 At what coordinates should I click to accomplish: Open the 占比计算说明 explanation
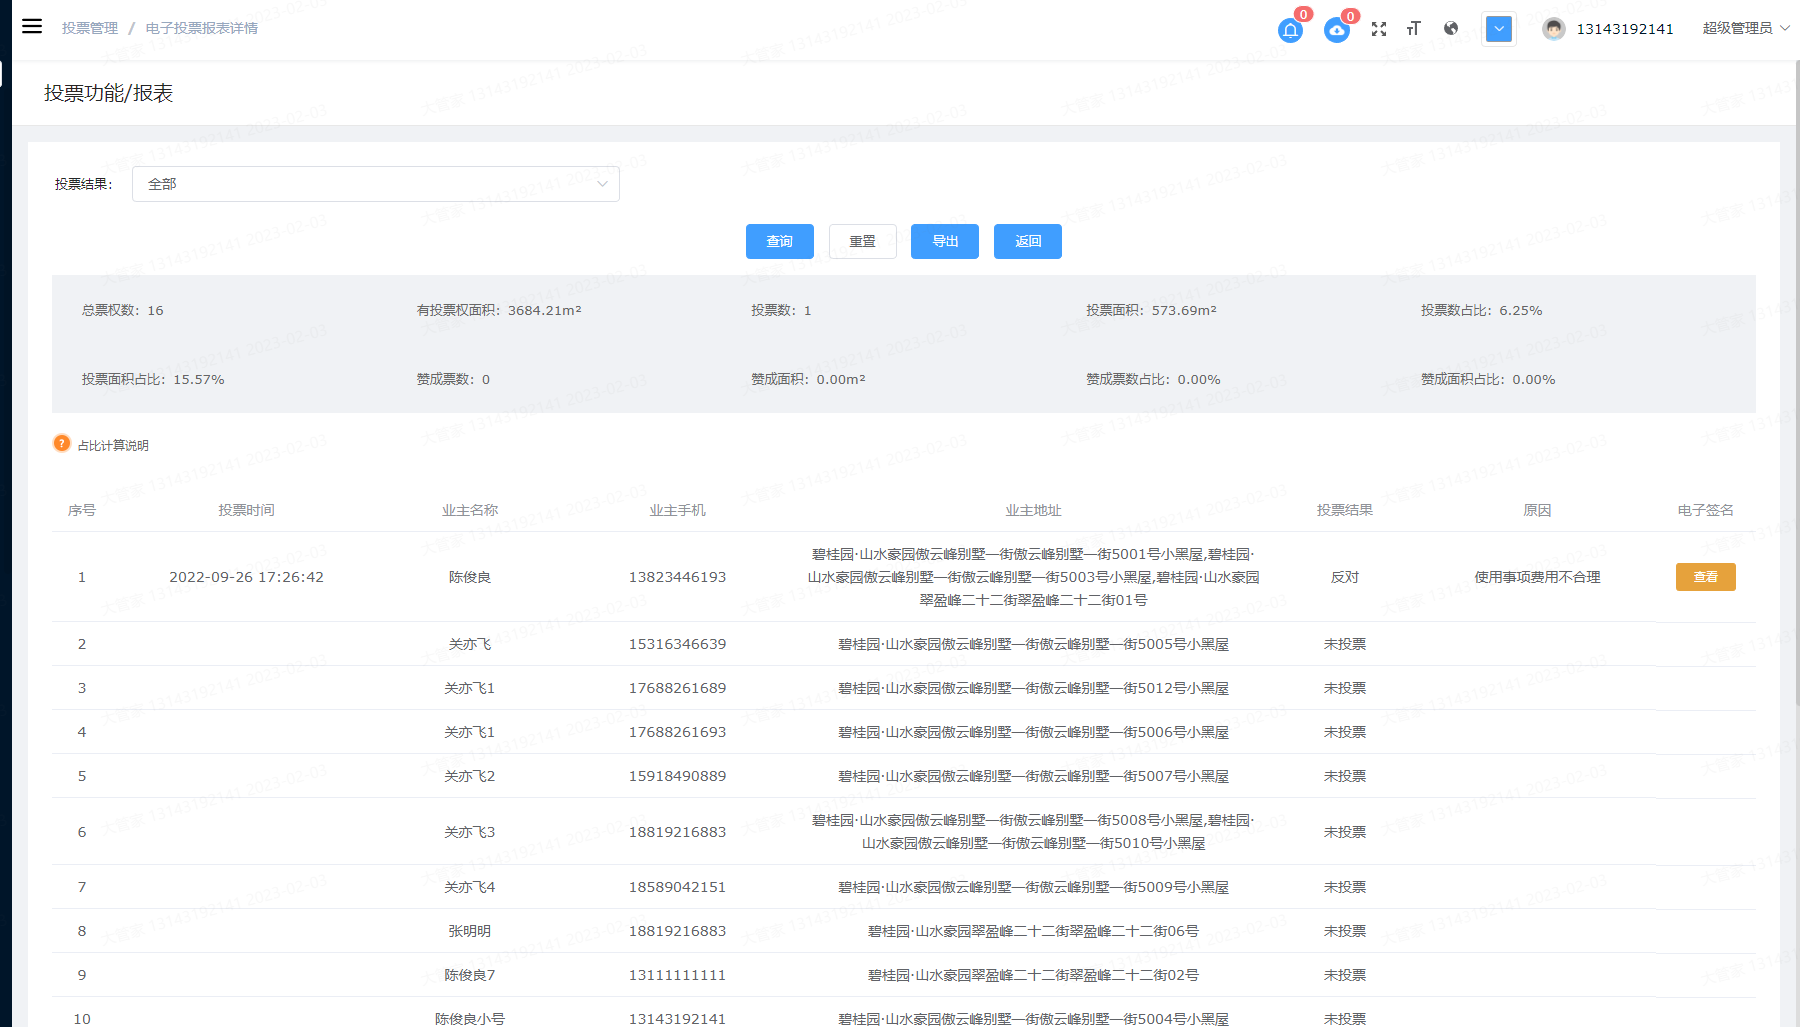(113, 446)
